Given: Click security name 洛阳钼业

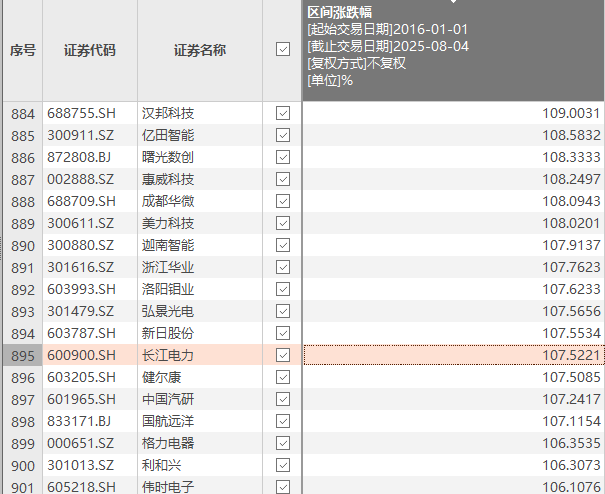Looking at the screenshot, I should pos(168,289).
